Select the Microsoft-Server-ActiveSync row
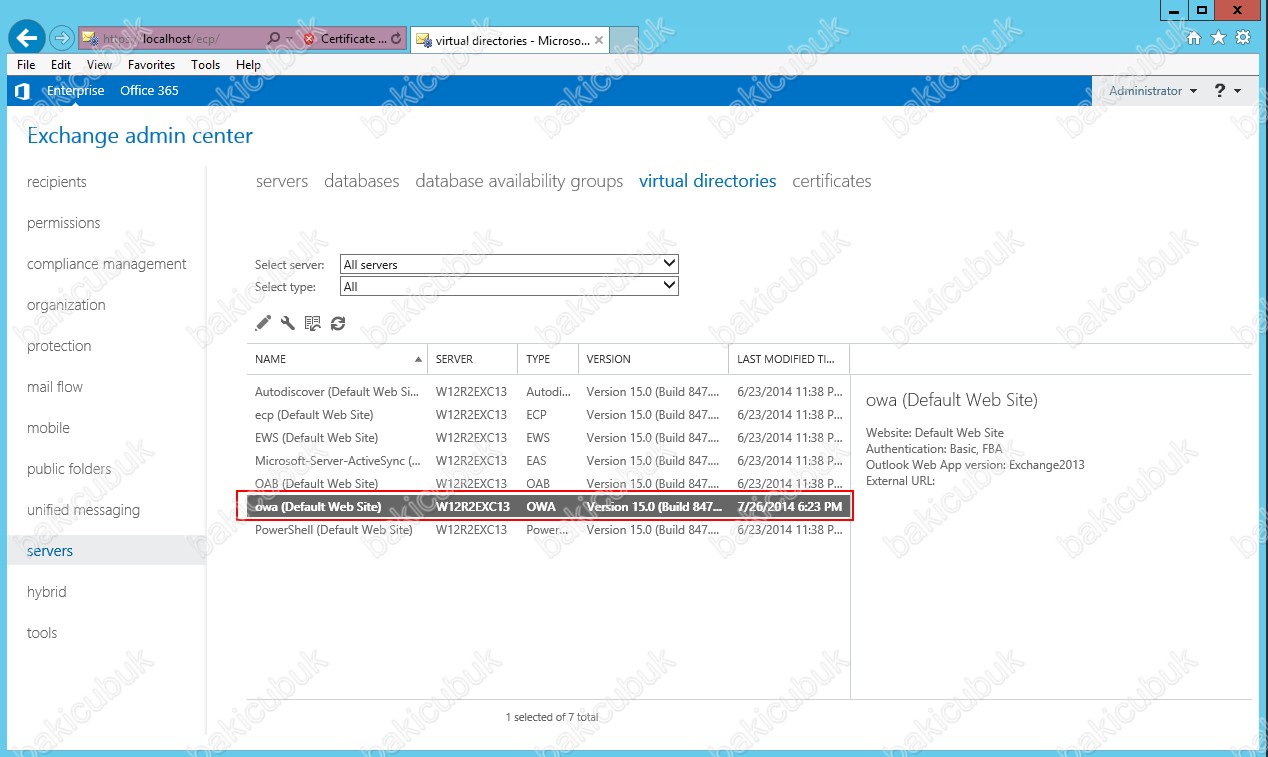Image resolution: width=1268 pixels, height=757 pixels. [548, 461]
